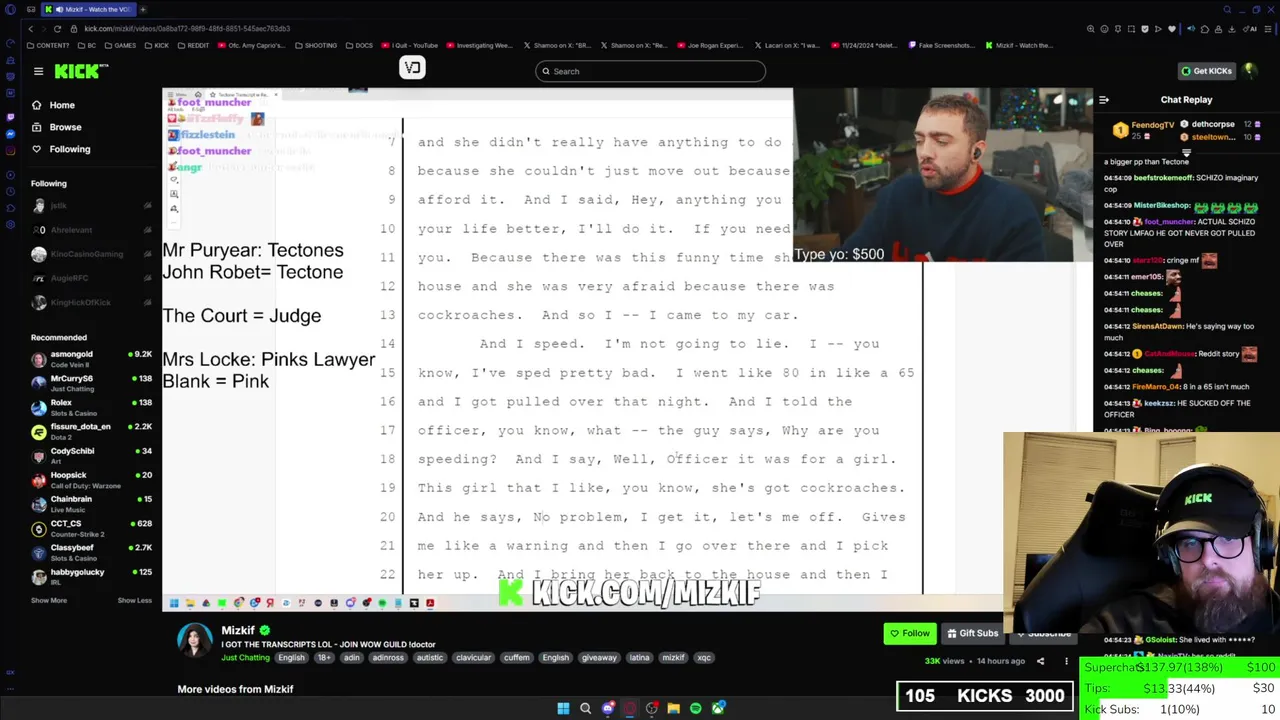Select the giveaway tag

(x=599, y=658)
